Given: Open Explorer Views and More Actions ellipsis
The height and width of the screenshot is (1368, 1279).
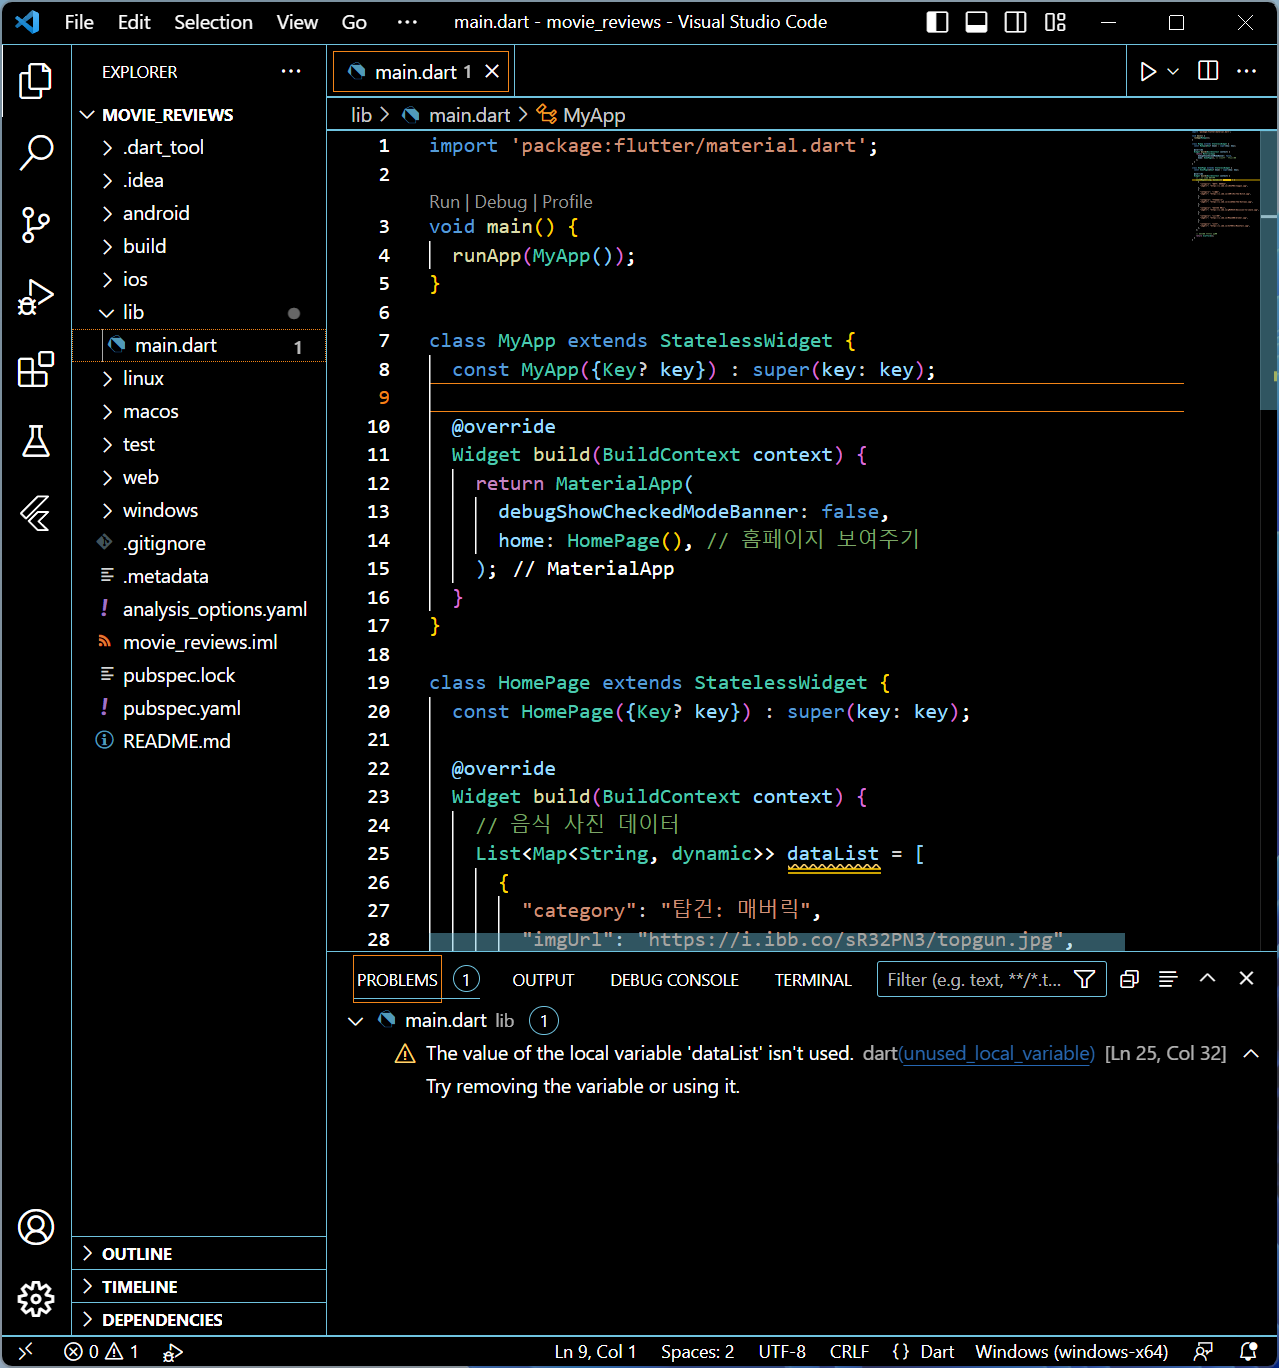Looking at the screenshot, I should pos(291,71).
